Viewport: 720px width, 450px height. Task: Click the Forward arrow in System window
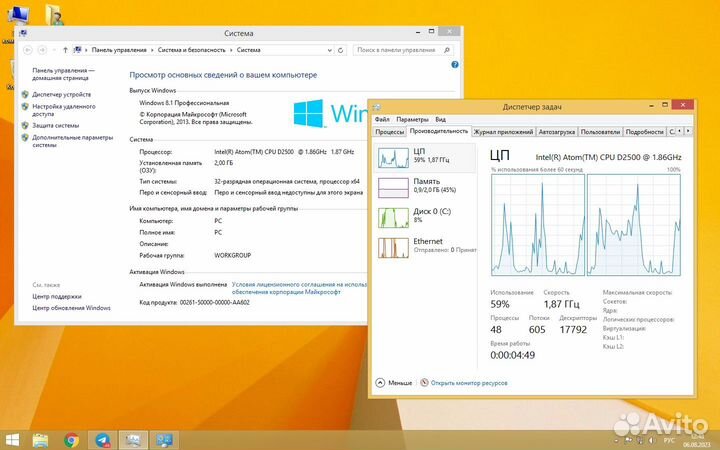(x=42, y=50)
